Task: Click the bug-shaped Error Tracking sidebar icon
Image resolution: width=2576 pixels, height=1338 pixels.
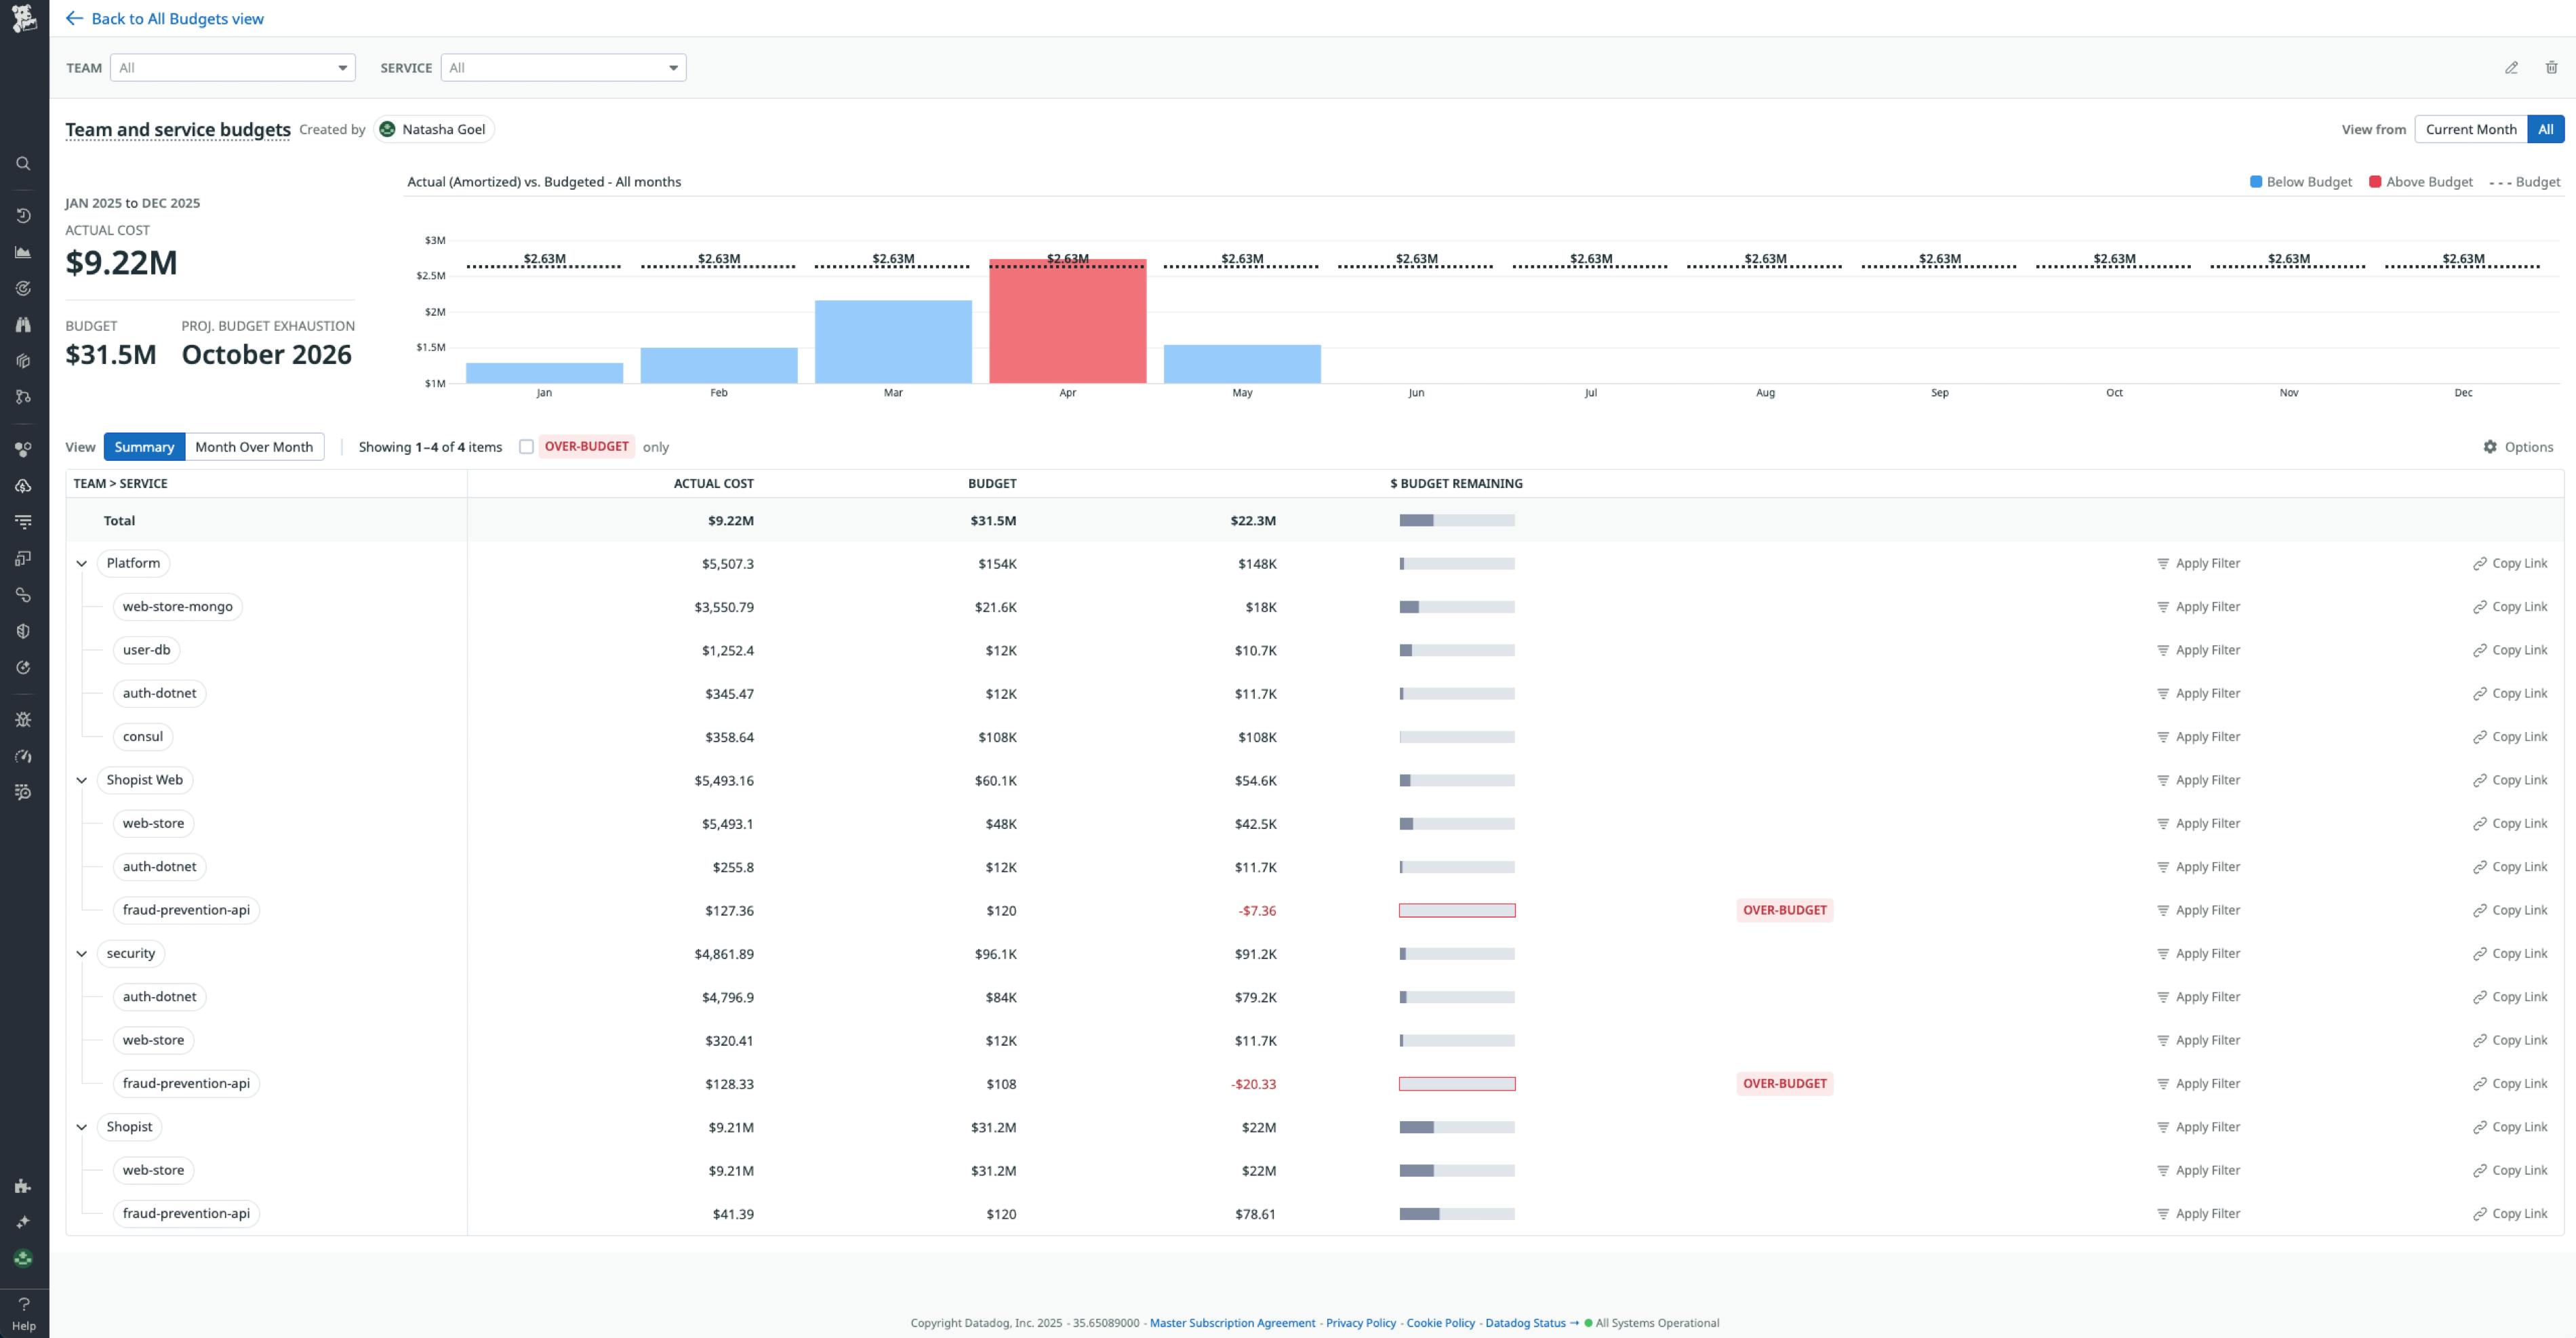Action: point(23,719)
